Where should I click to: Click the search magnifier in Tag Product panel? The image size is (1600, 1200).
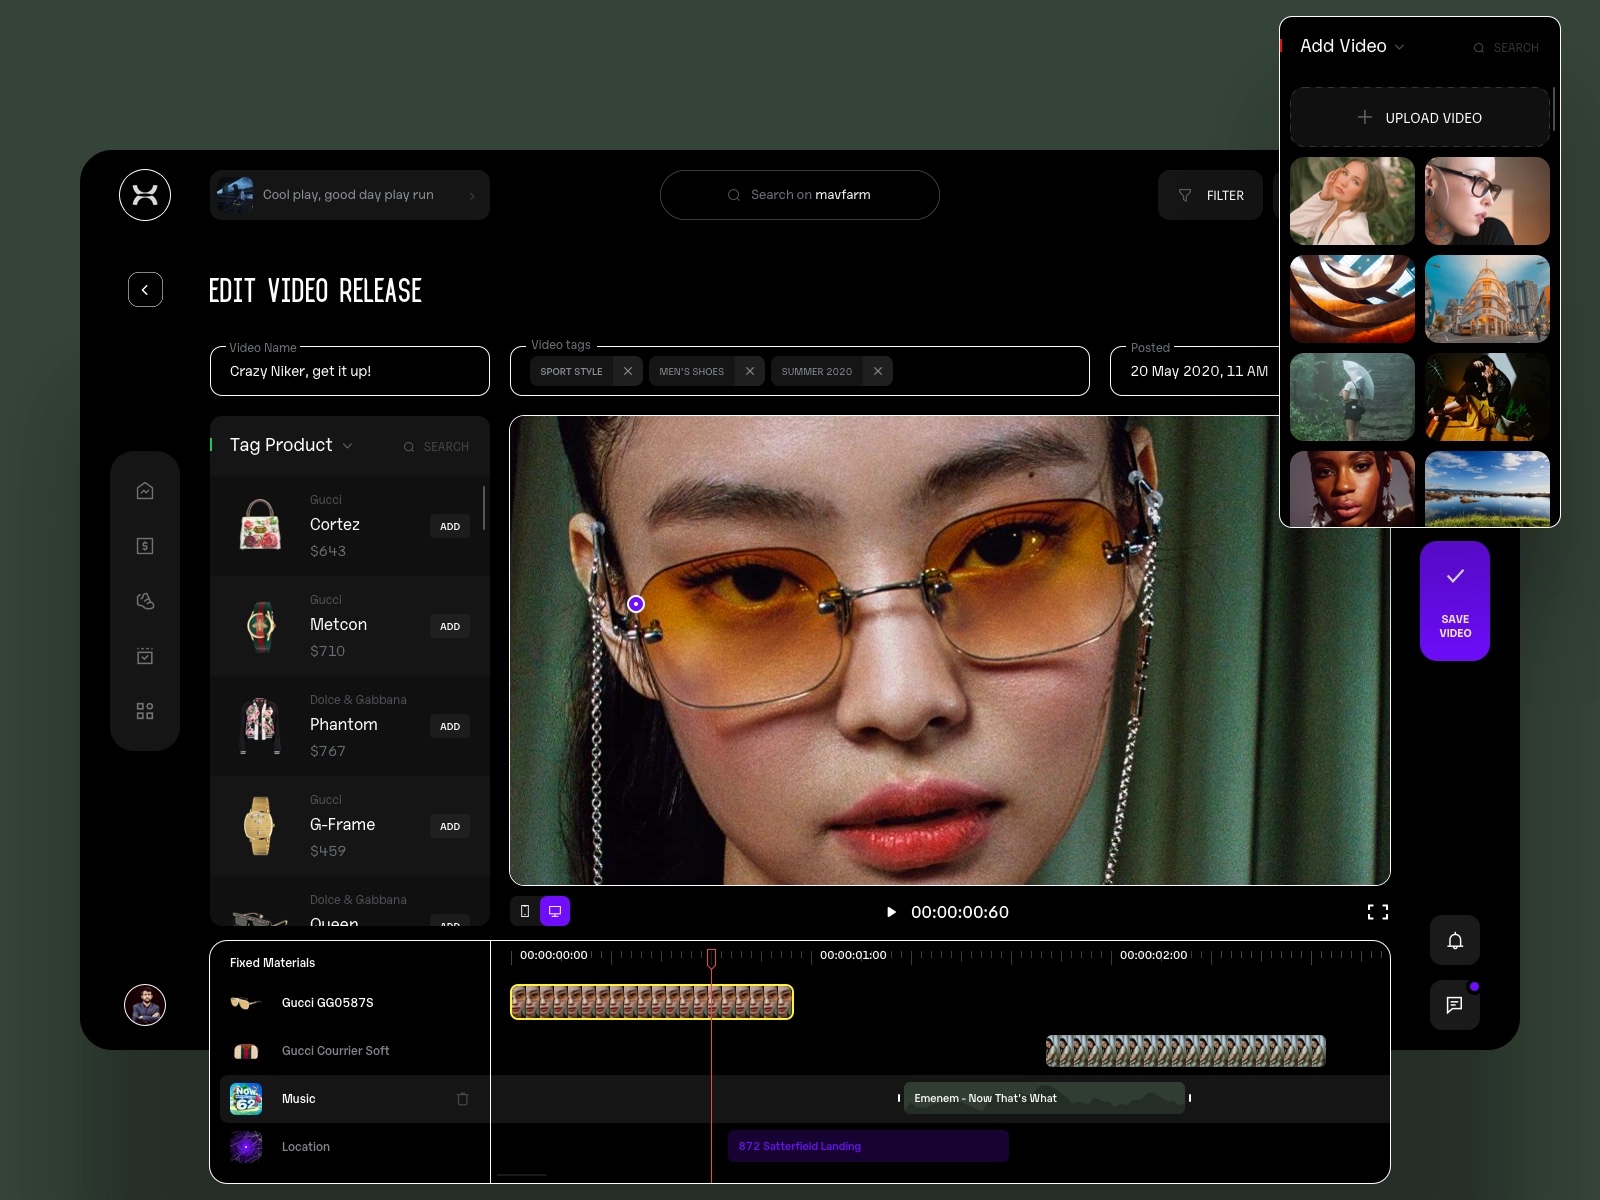[409, 447]
